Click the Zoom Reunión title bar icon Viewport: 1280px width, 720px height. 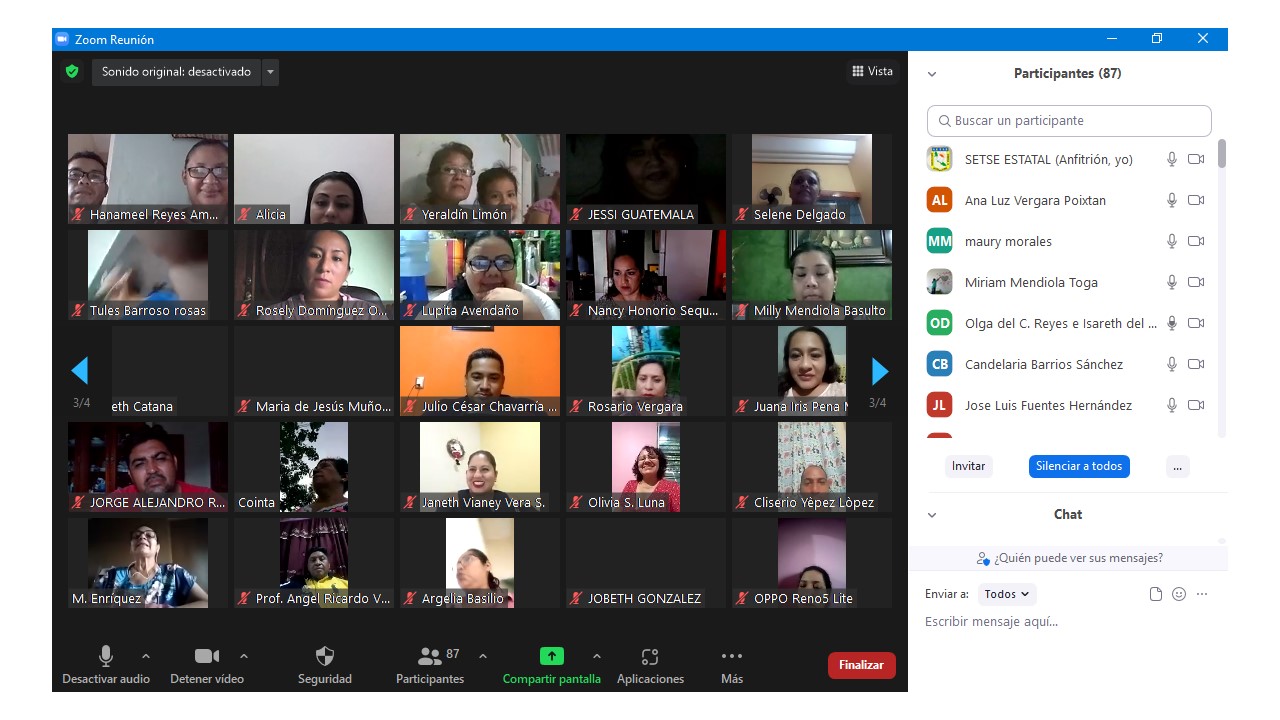62,39
